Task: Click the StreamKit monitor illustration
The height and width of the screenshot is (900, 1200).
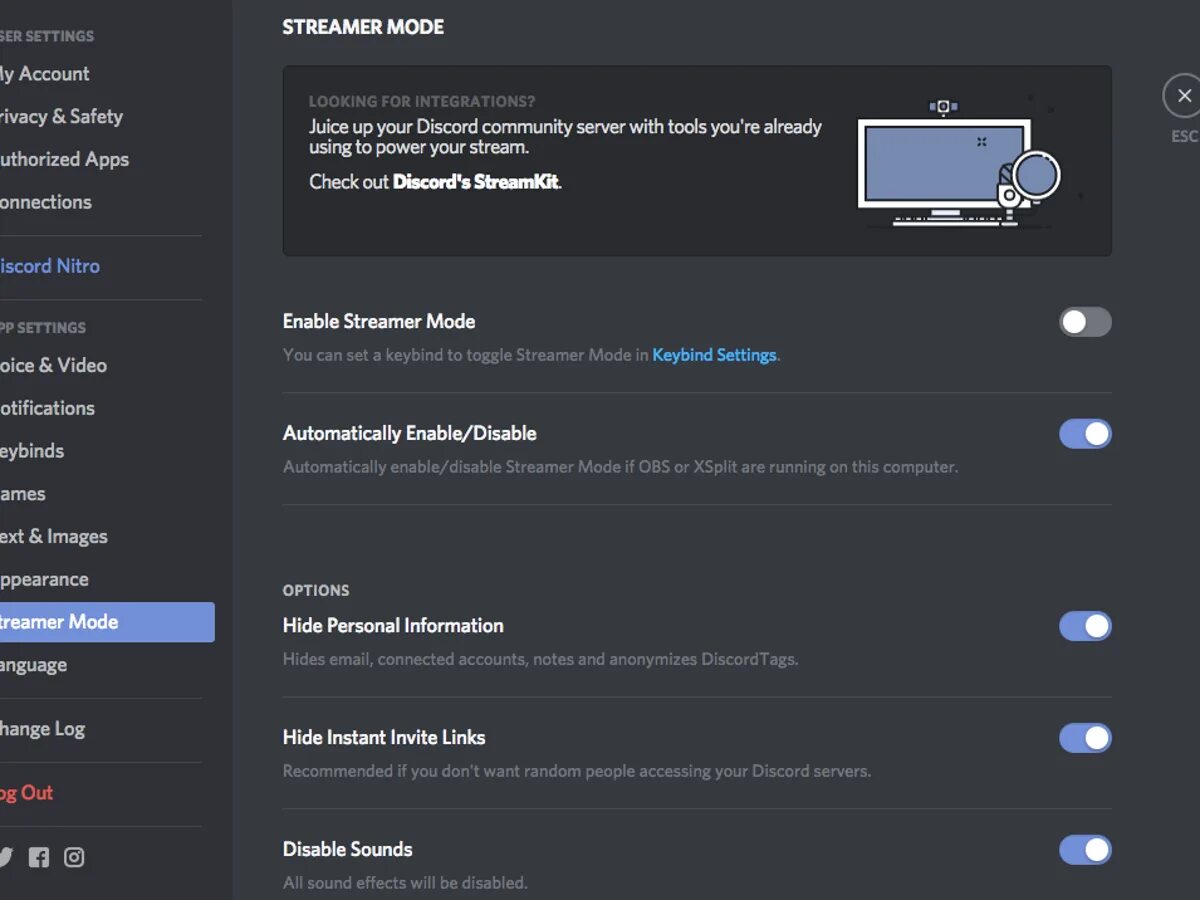Action: click(x=958, y=164)
